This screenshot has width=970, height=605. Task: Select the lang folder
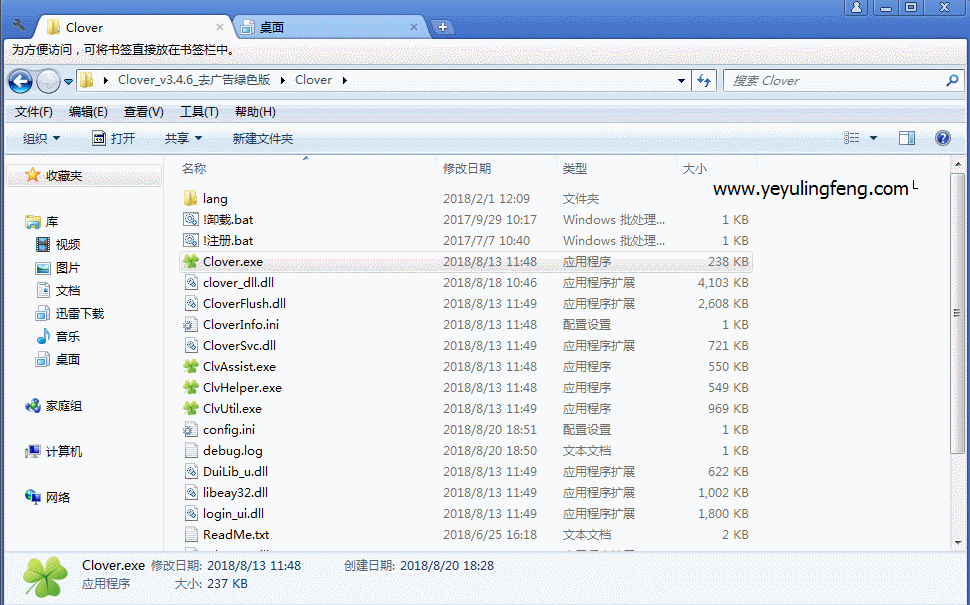click(x=214, y=199)
